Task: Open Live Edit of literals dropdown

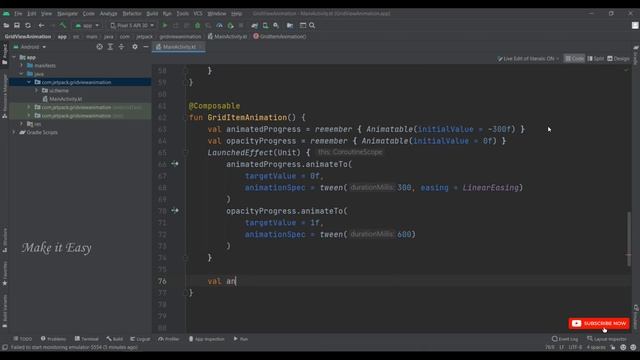Action: [528, 59]
